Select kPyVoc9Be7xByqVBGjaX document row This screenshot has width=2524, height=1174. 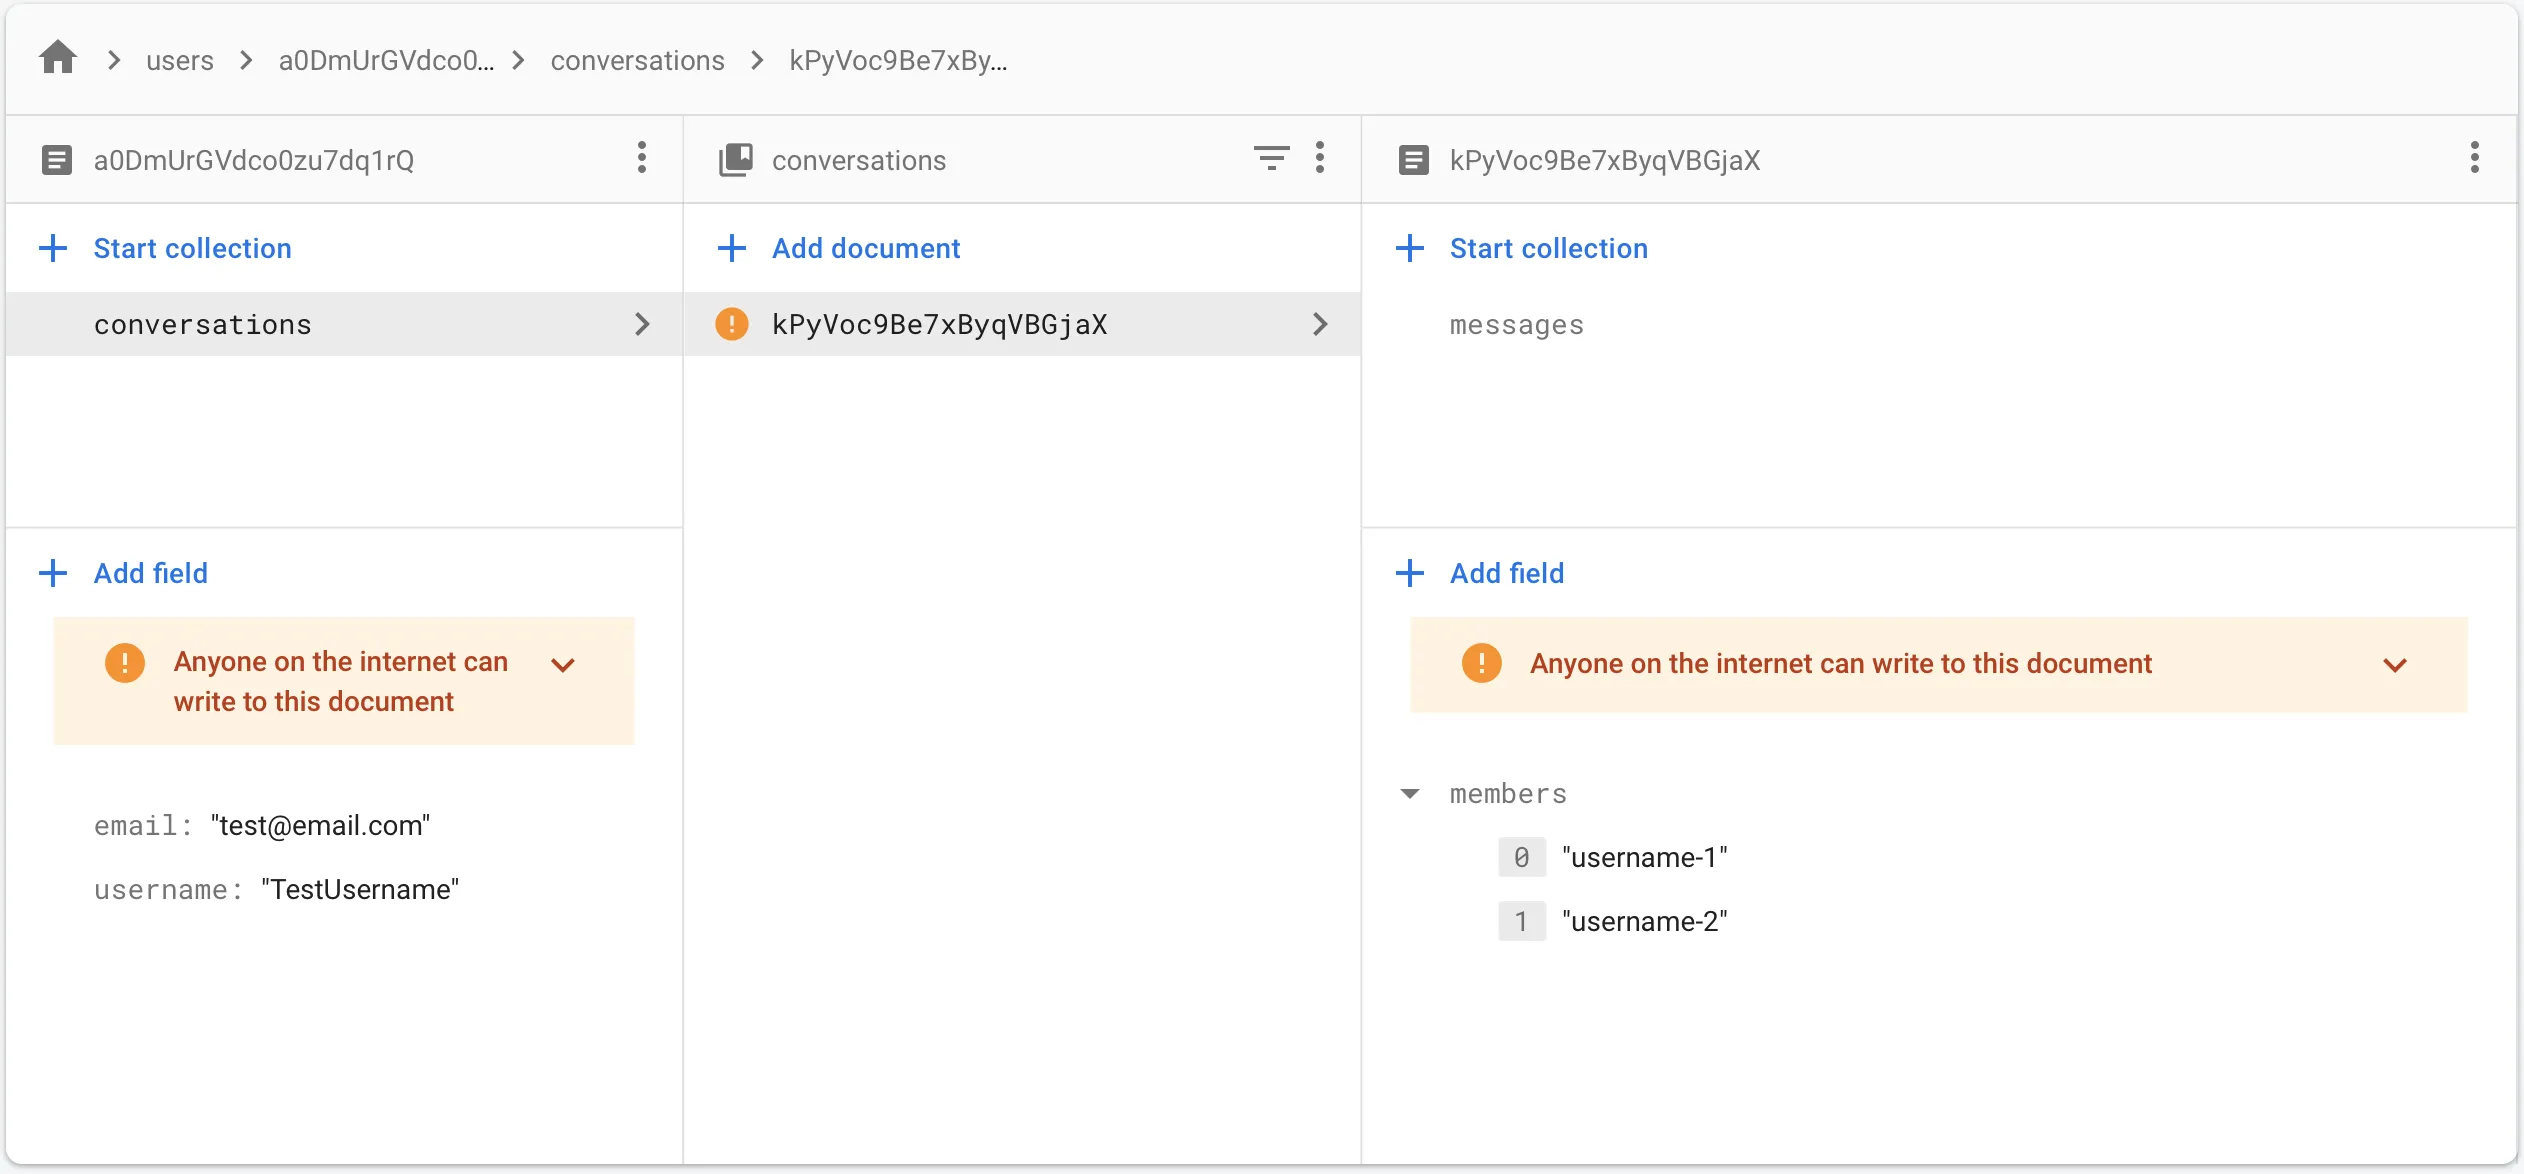[x=939, y=324]
